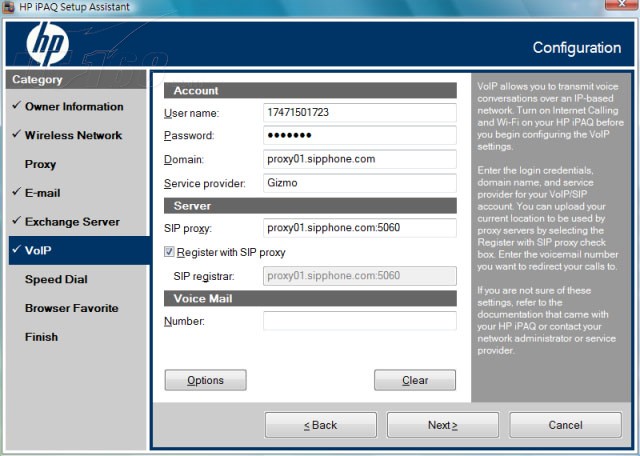Open Exchange Server category
This screenshot has height=456, width=640.
[x=71, y=222]
